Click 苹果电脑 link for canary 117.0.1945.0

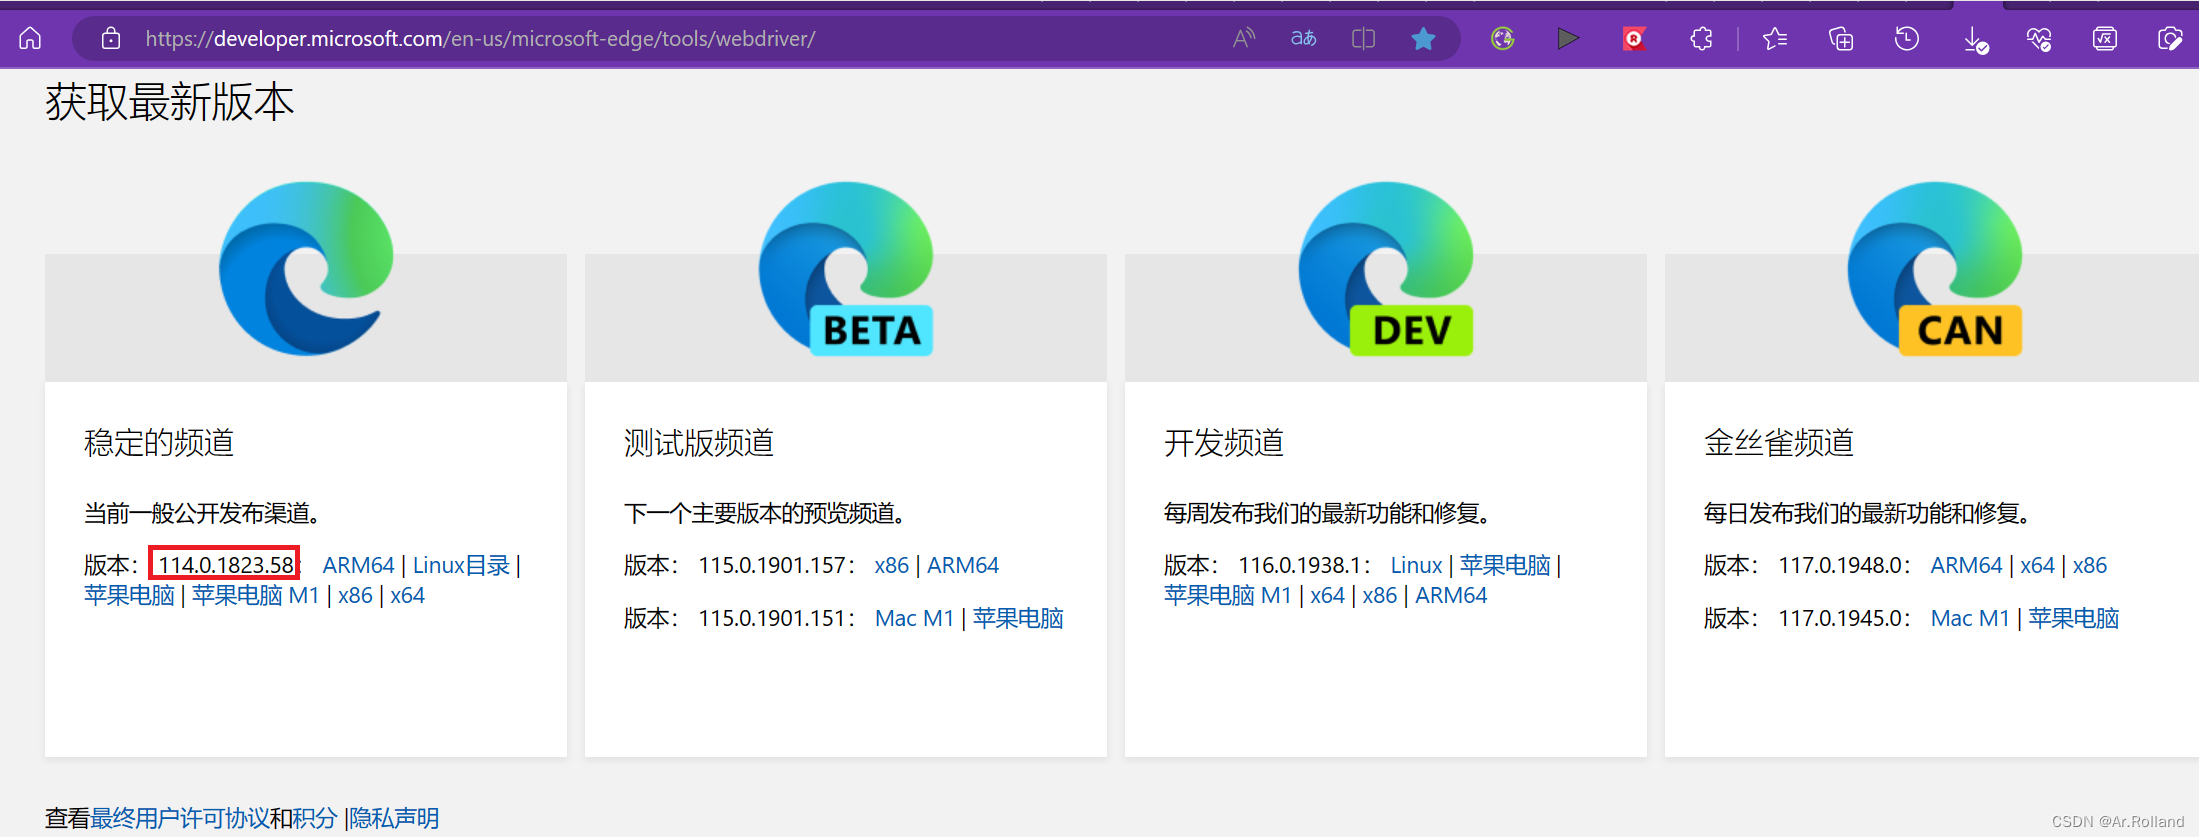click(2074, 618)
